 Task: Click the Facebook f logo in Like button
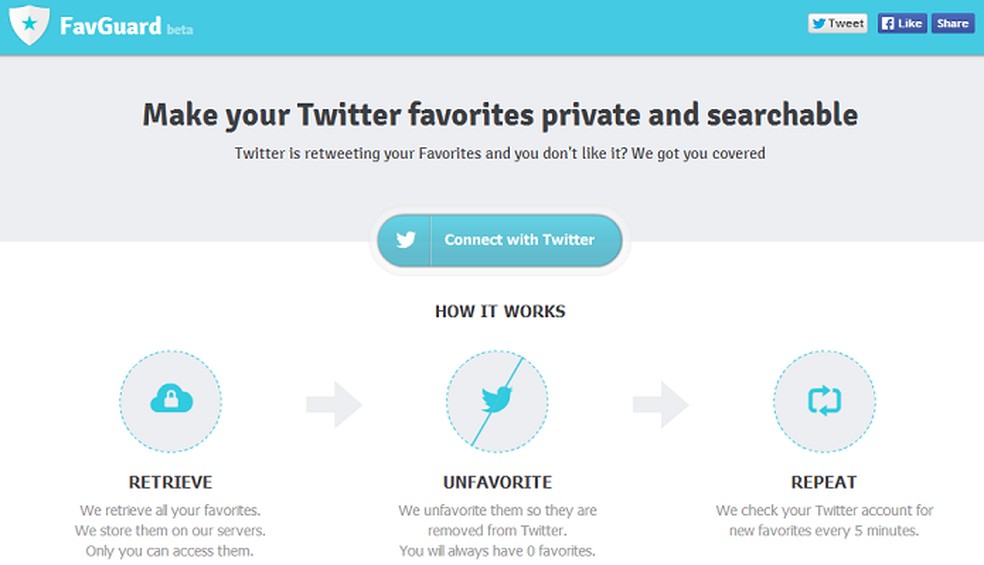tap(887, 23)
